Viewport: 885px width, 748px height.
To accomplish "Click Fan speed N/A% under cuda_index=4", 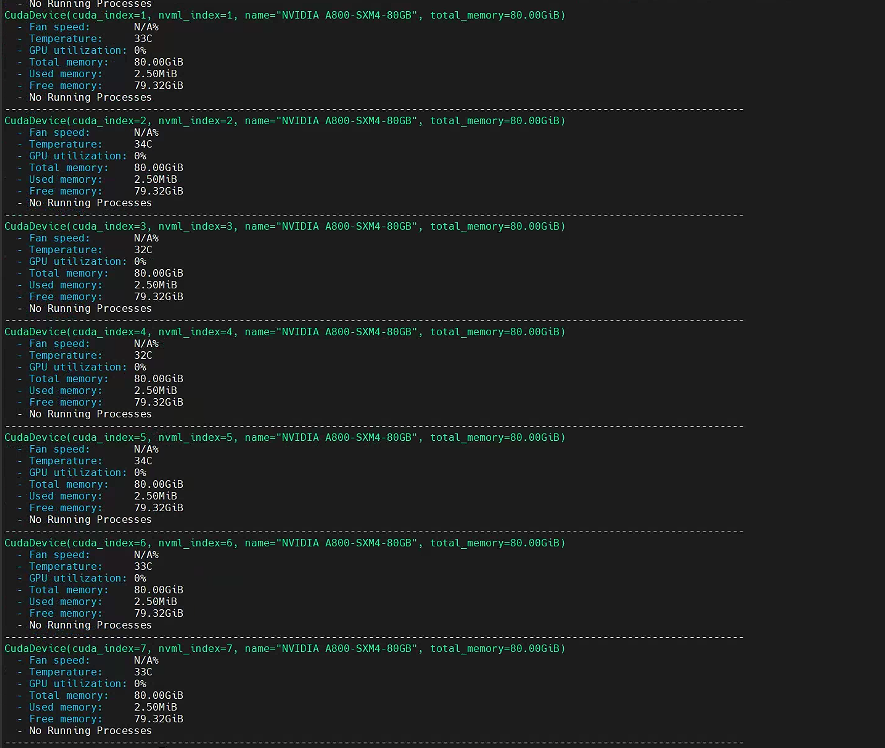I will (94, 344).
